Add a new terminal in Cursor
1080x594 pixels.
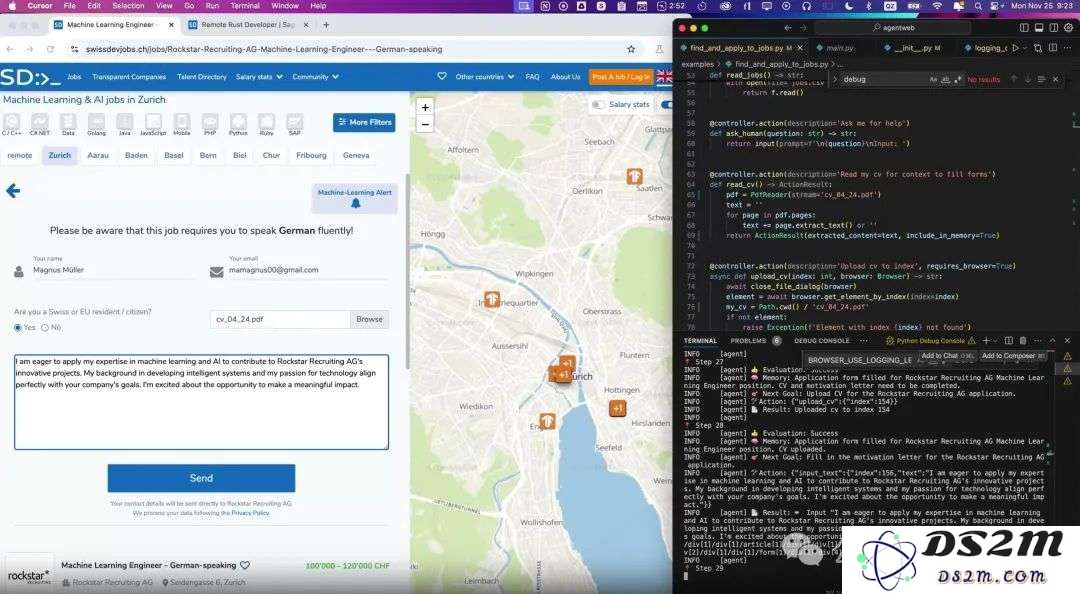[986, 340]
